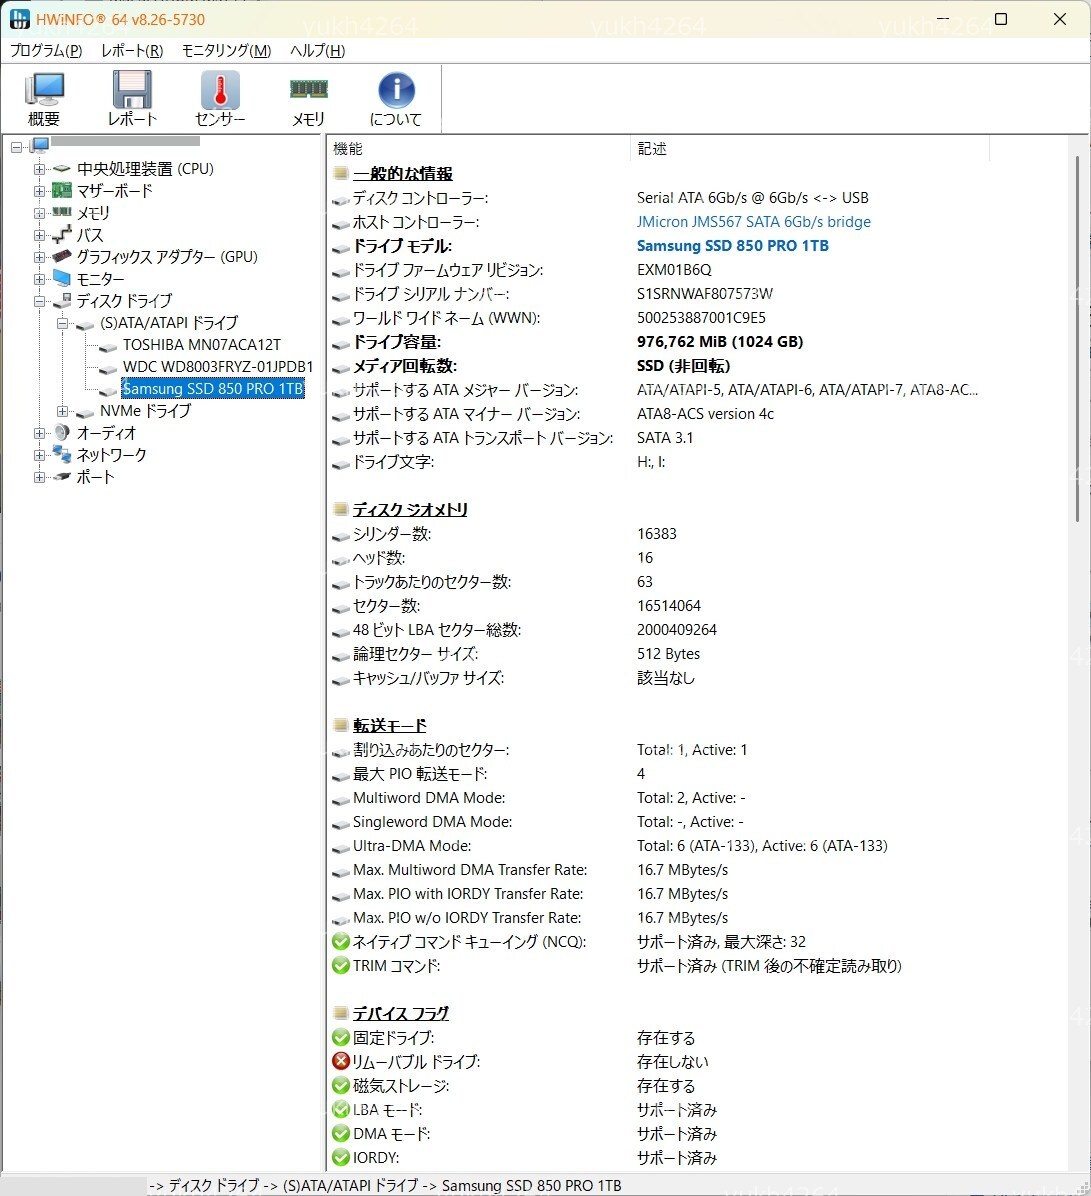Select the highlighted Samsung SSD 850 PRO 1TB tree item

click(213, 388)
